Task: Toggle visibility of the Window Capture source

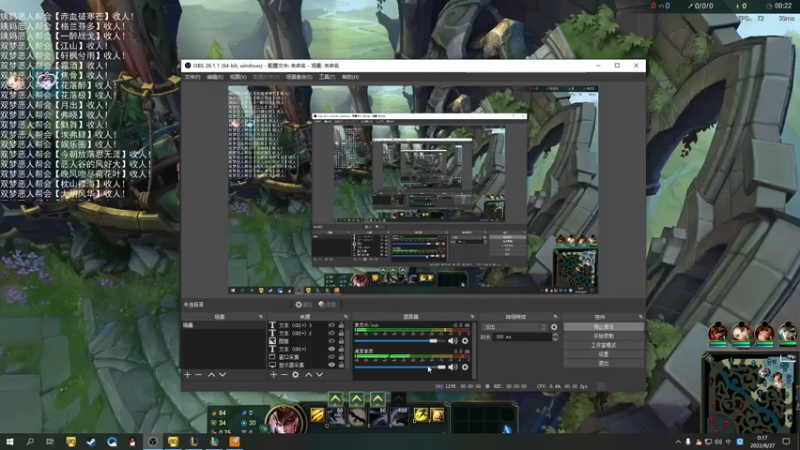Action: [x=332, y=357]
